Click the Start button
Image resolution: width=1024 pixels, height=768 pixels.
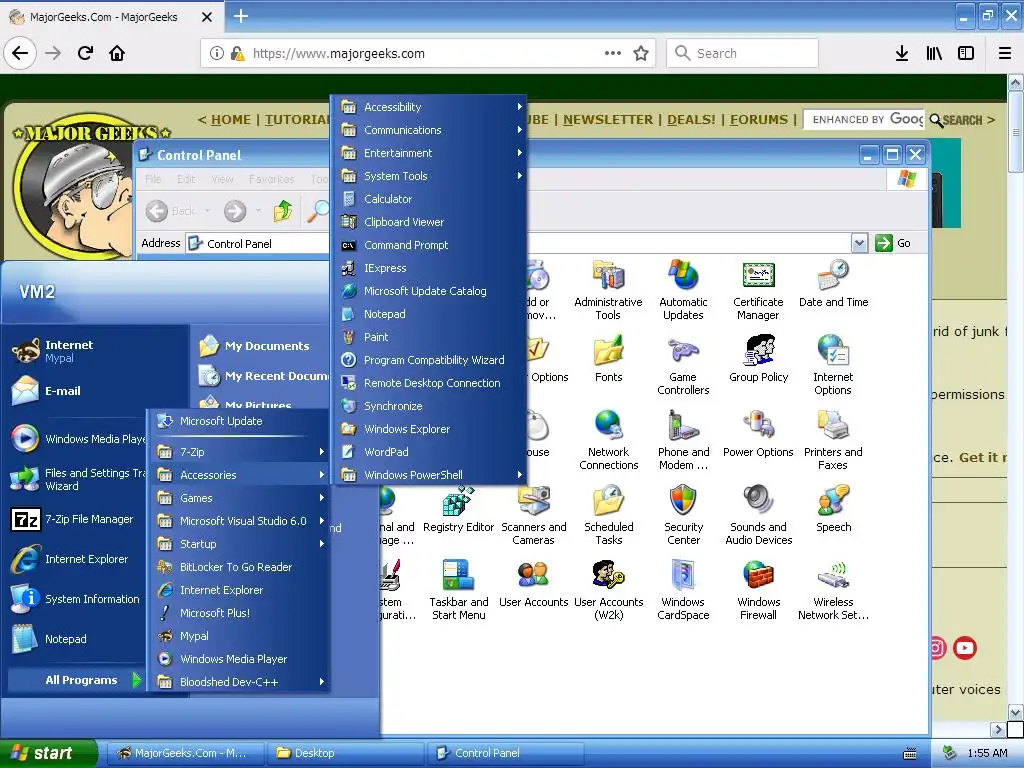click(47, 753)
